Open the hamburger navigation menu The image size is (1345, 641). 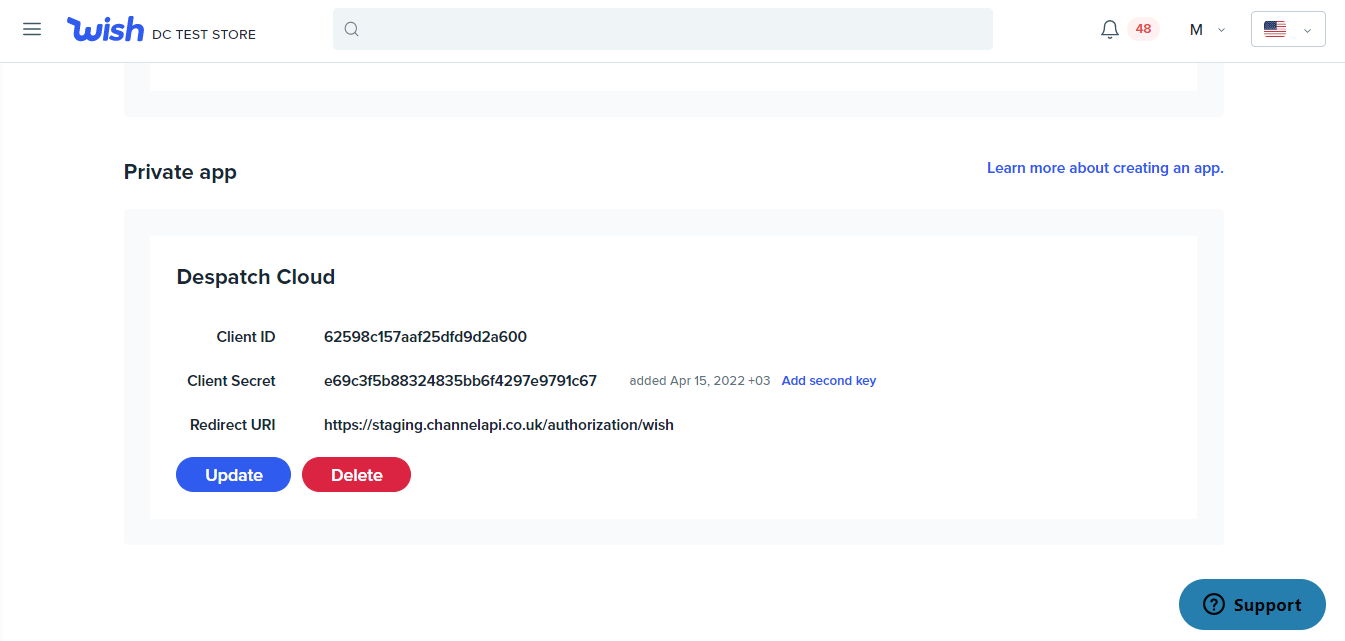click(32, 29)
